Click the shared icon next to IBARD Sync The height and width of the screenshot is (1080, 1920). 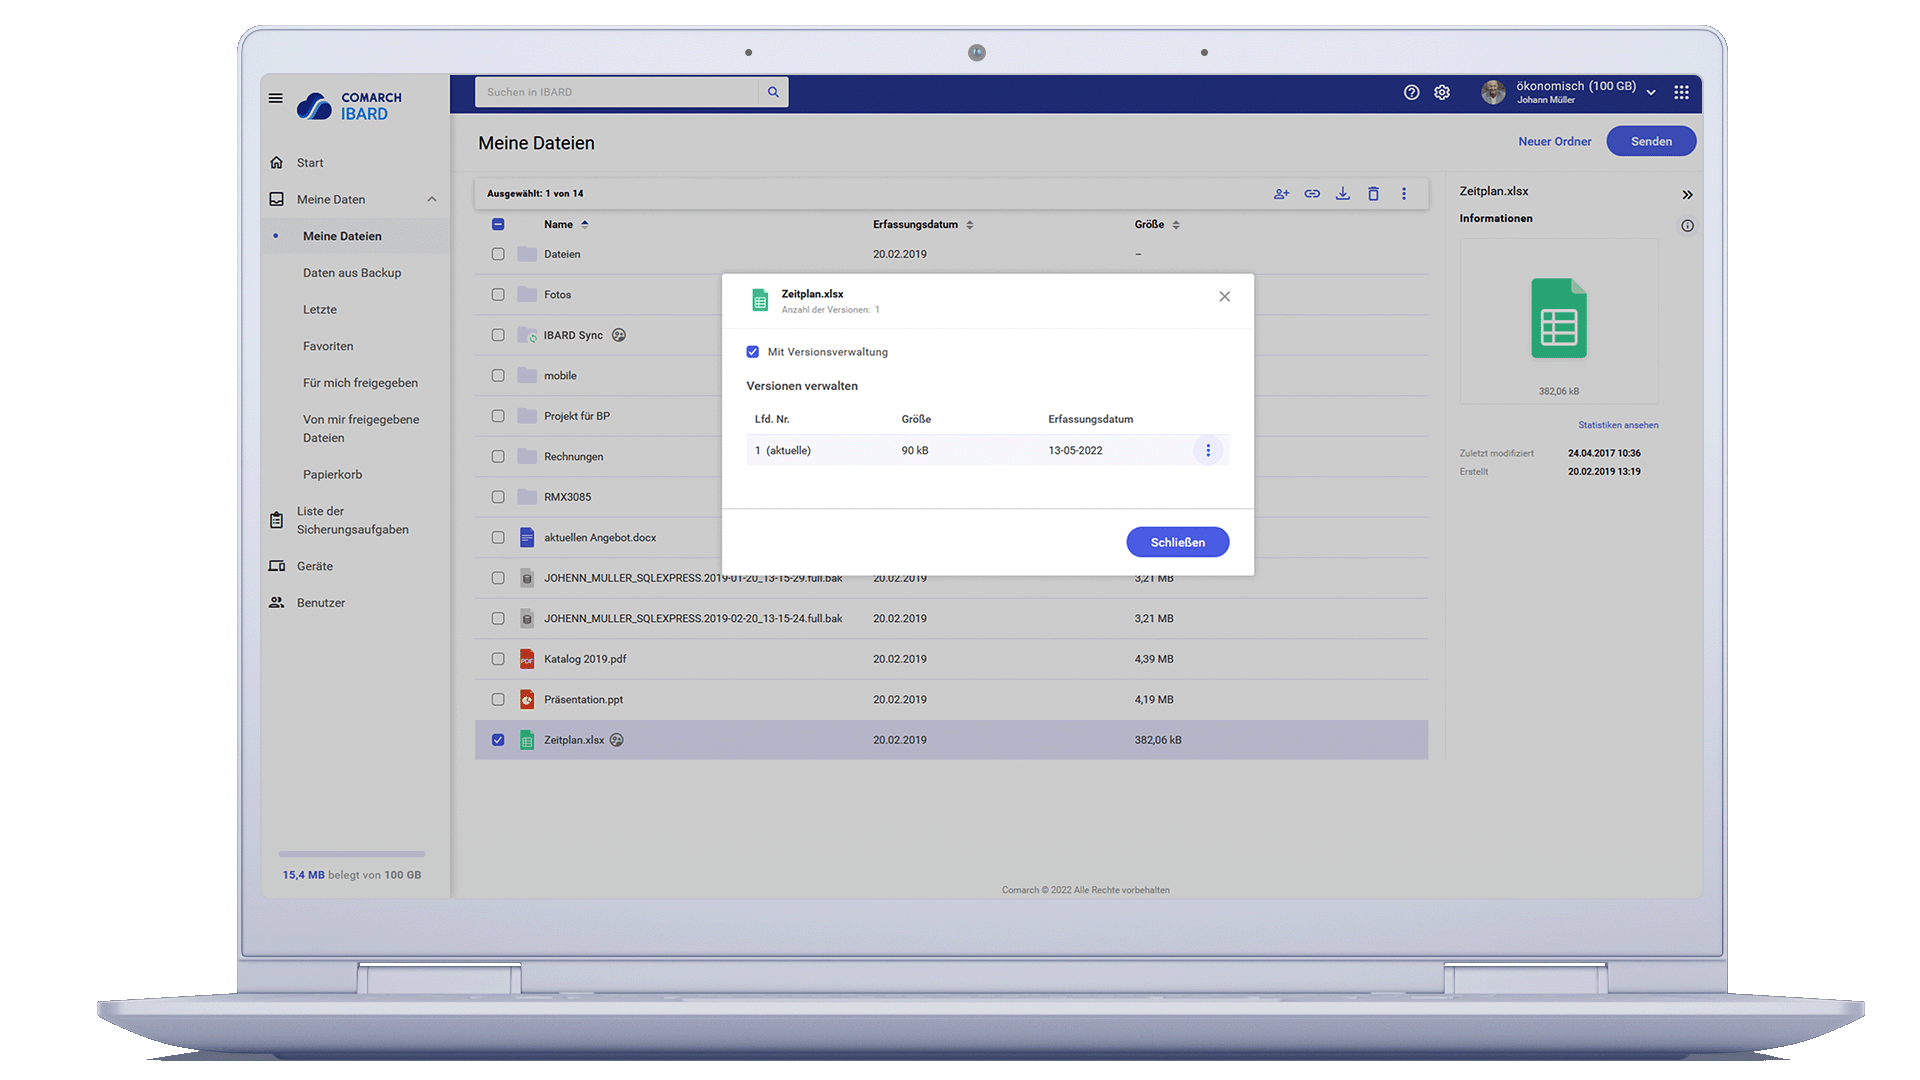(619, 335)
